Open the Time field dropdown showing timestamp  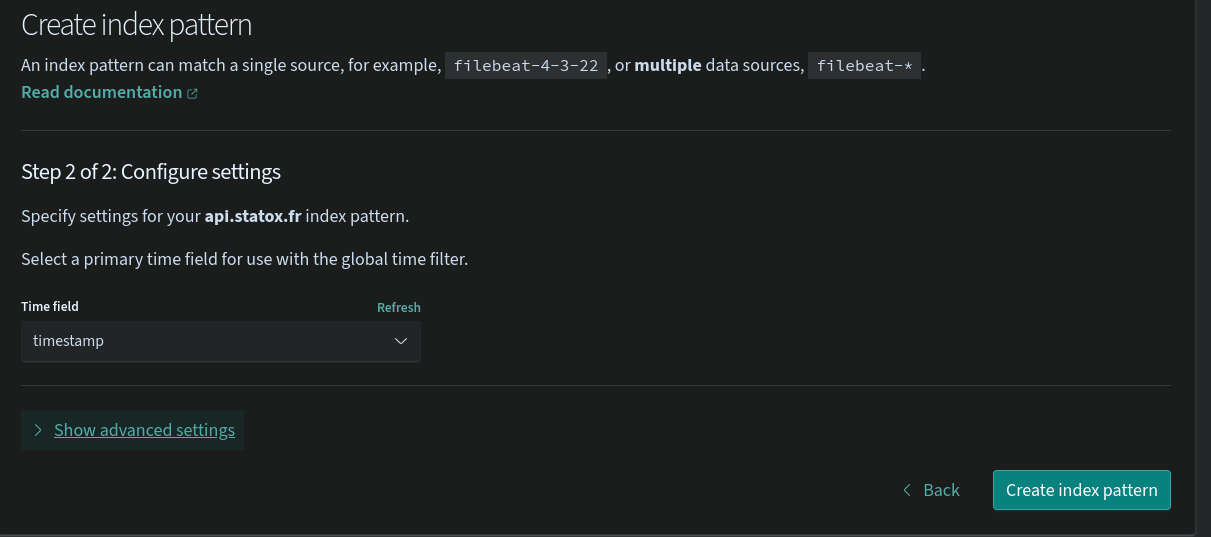tap(221, 341)
